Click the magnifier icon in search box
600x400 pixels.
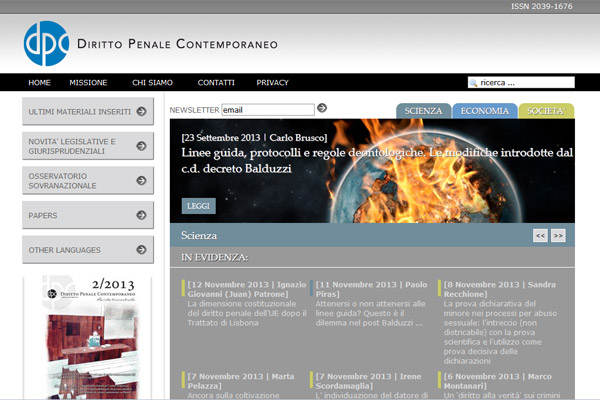(x=473, y=83)
